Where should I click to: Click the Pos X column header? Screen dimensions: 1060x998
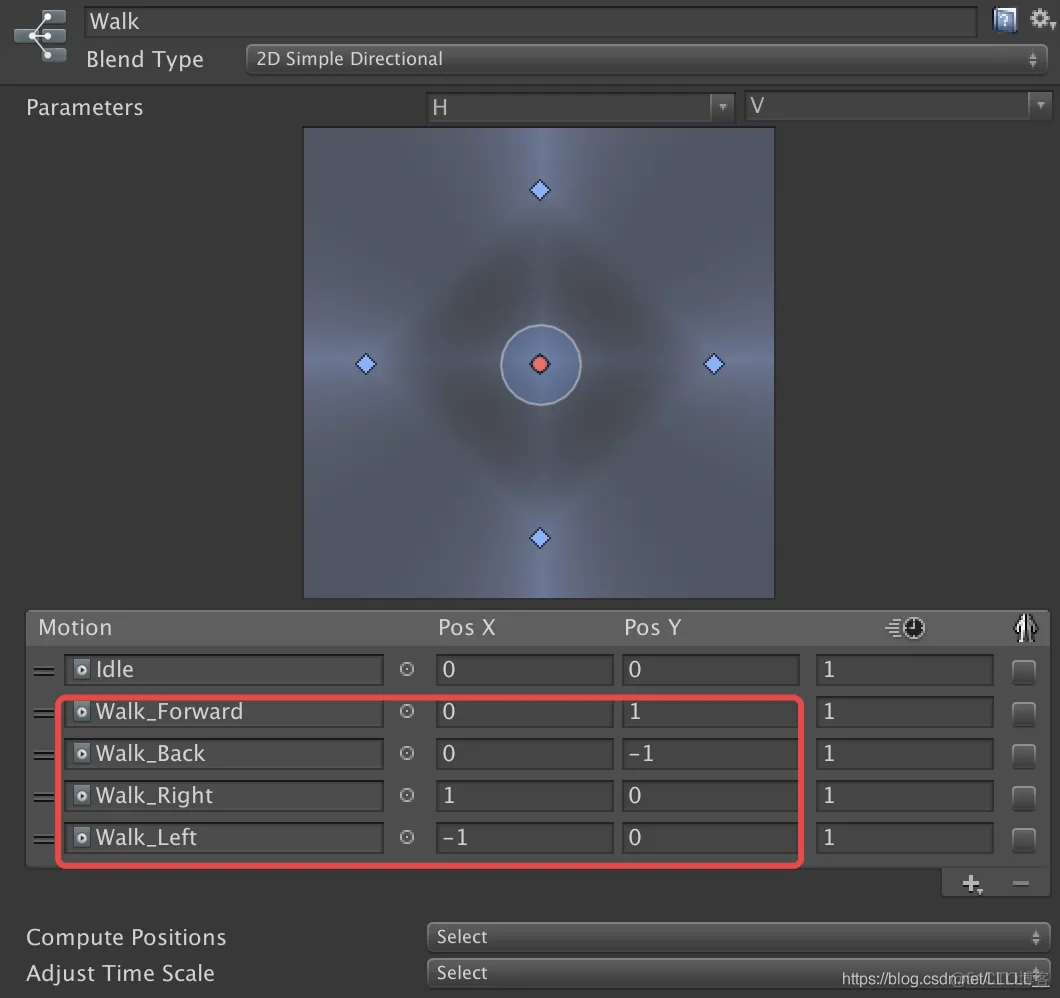466,627
